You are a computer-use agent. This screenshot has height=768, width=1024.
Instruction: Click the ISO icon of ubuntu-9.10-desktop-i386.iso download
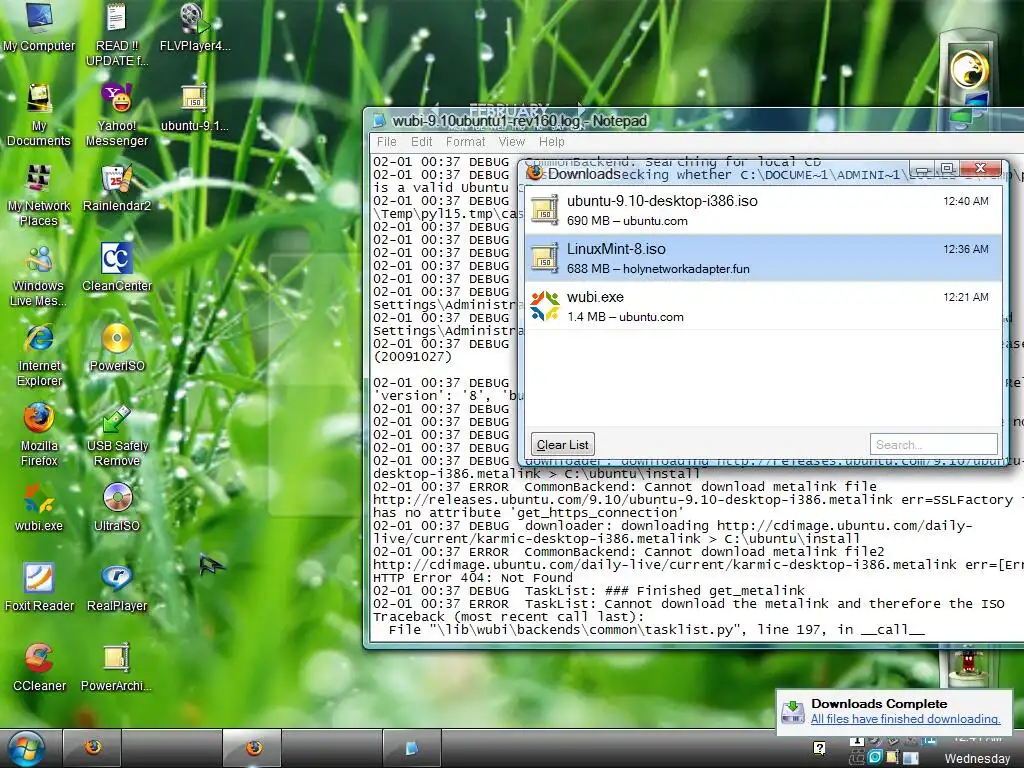(545, 210)
